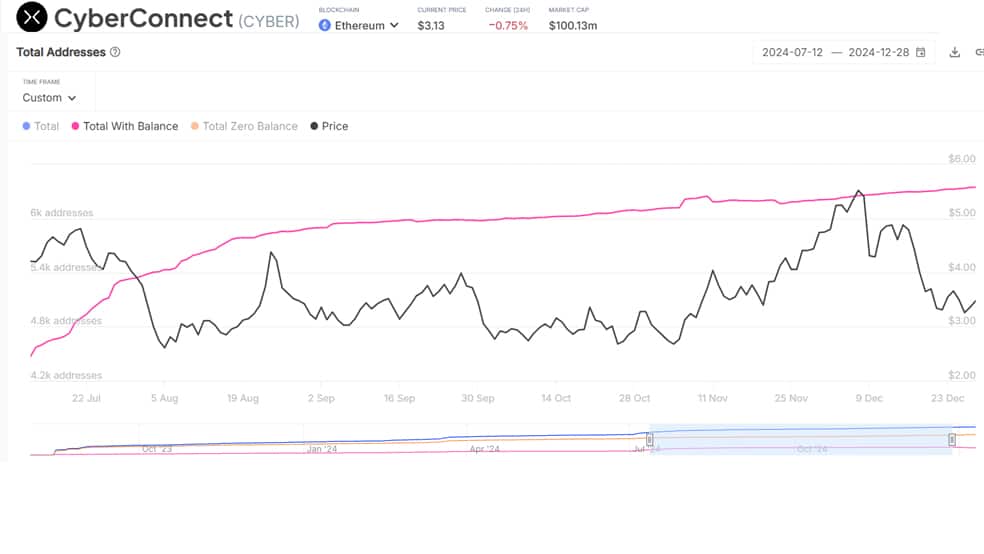Image resolution: width=984 pixels, height=554 pixels.
Task: Toggle the Total With Balance legend
Action: pos(125,126)
